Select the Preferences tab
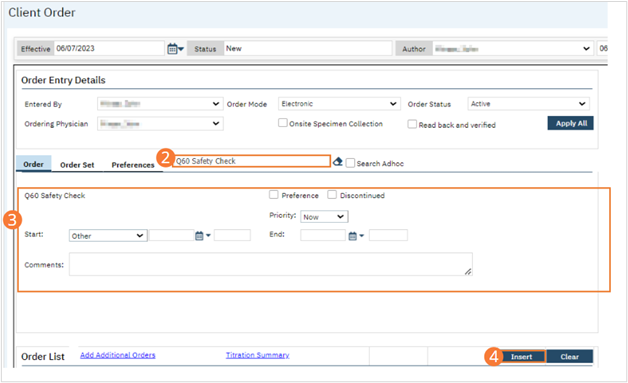628x383 pixels. pyautogui.click(x=133, y=165)
